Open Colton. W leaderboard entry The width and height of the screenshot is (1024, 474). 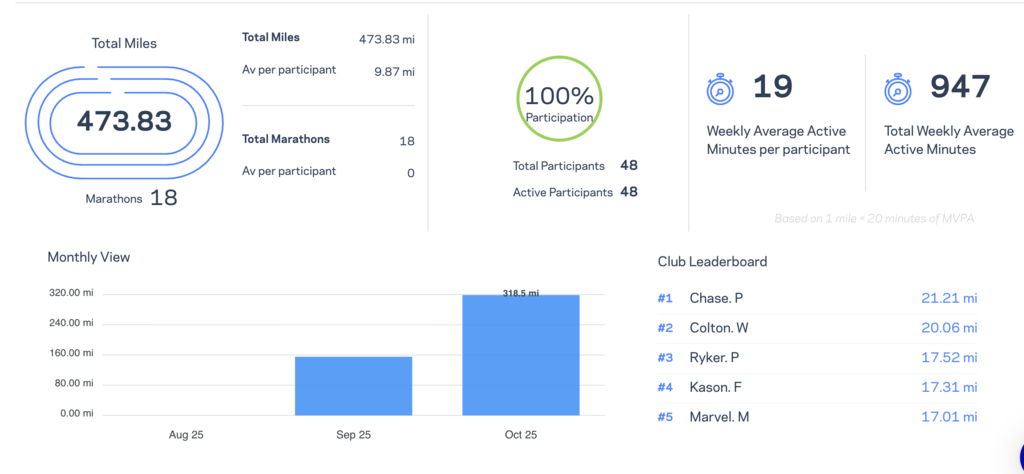[719, 328]
